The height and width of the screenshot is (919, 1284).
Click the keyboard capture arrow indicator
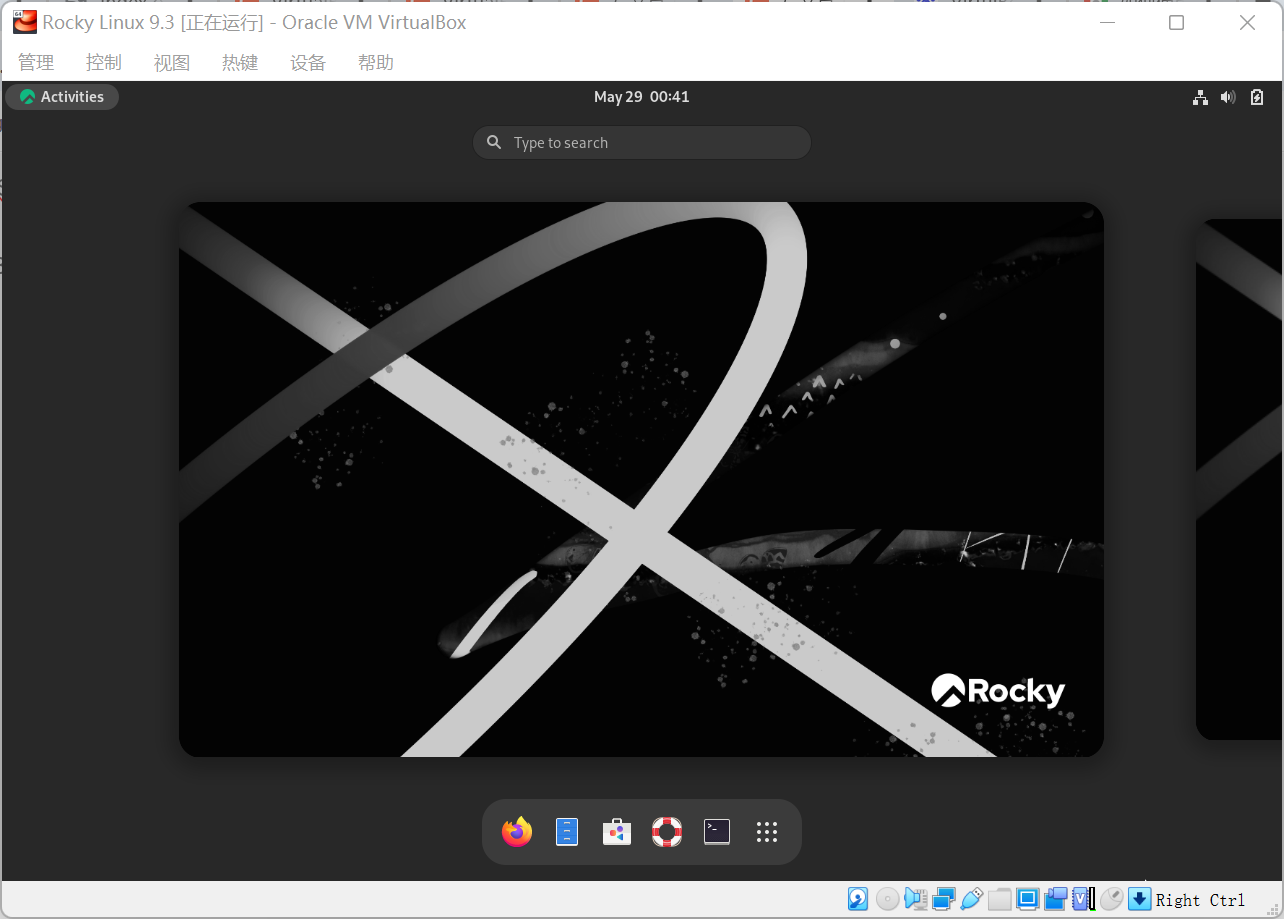click(x=1139, y=899)
